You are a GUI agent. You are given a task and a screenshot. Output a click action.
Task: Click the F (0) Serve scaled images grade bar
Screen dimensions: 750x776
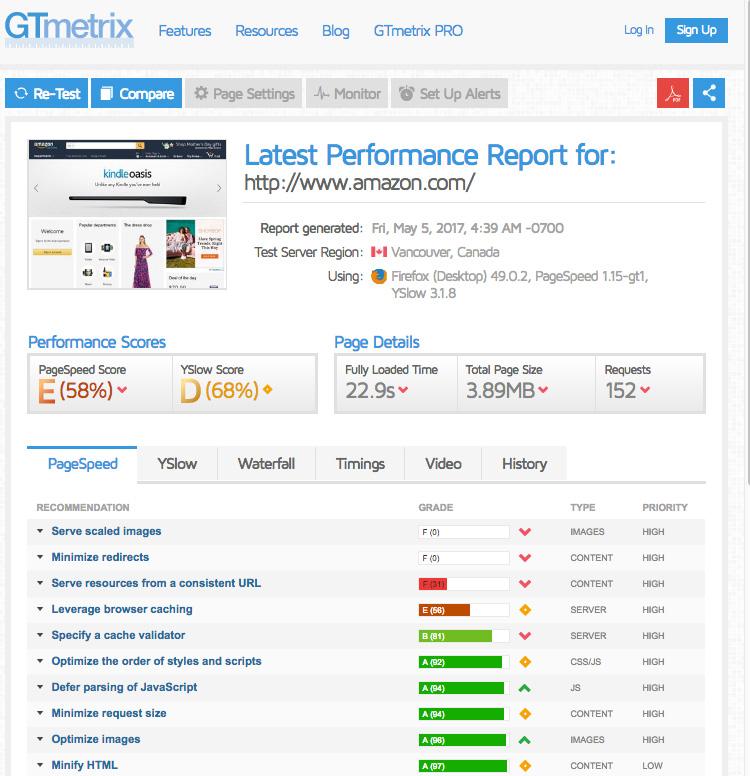464,532
